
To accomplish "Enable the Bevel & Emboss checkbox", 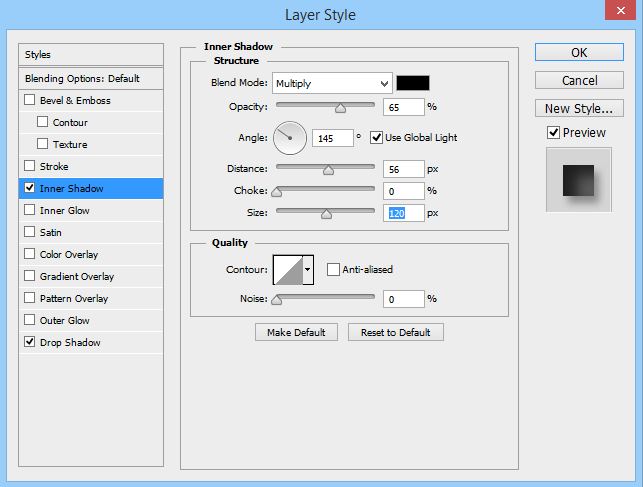I will (x=30, y=100).
